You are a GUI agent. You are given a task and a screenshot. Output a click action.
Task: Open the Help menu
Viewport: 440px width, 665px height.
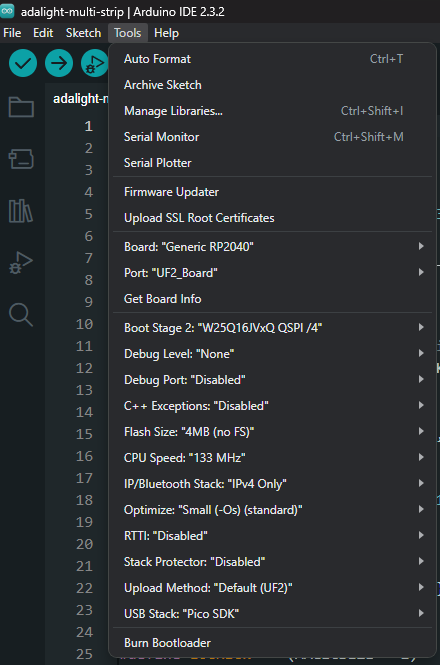(166, 33)
